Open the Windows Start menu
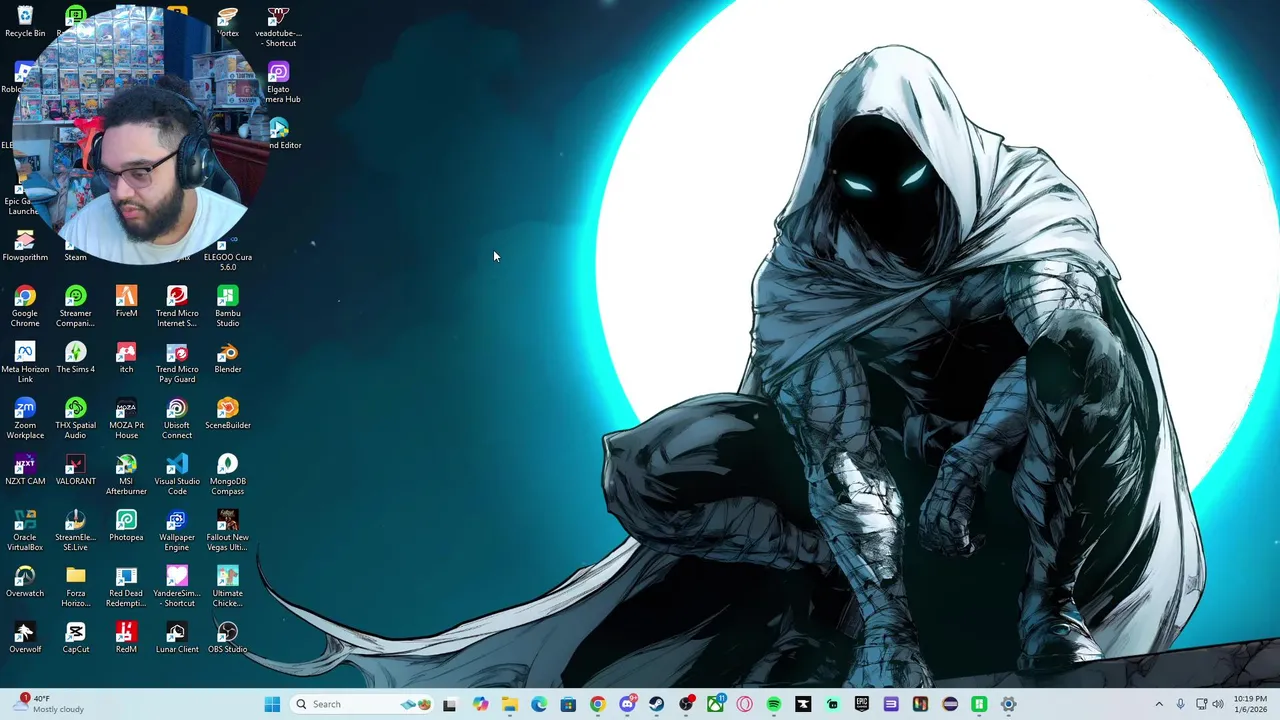The width and height of the screenshot is (1280, 720). pos(272,704)
